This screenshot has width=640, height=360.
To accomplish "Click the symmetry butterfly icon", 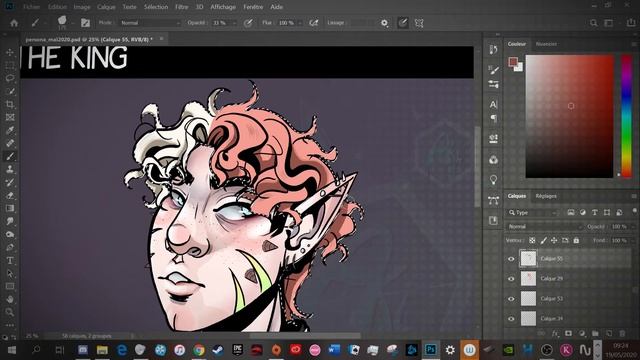I will 419,23.
